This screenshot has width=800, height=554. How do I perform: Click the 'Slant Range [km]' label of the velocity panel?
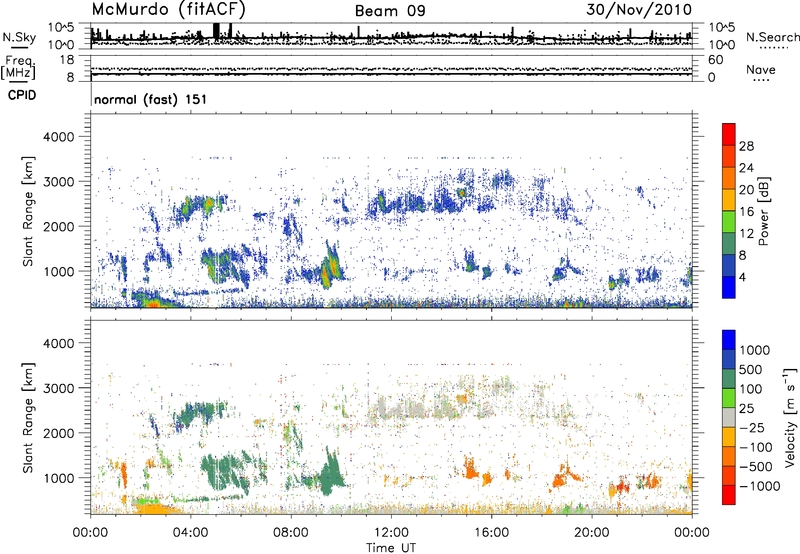[28, 418]
